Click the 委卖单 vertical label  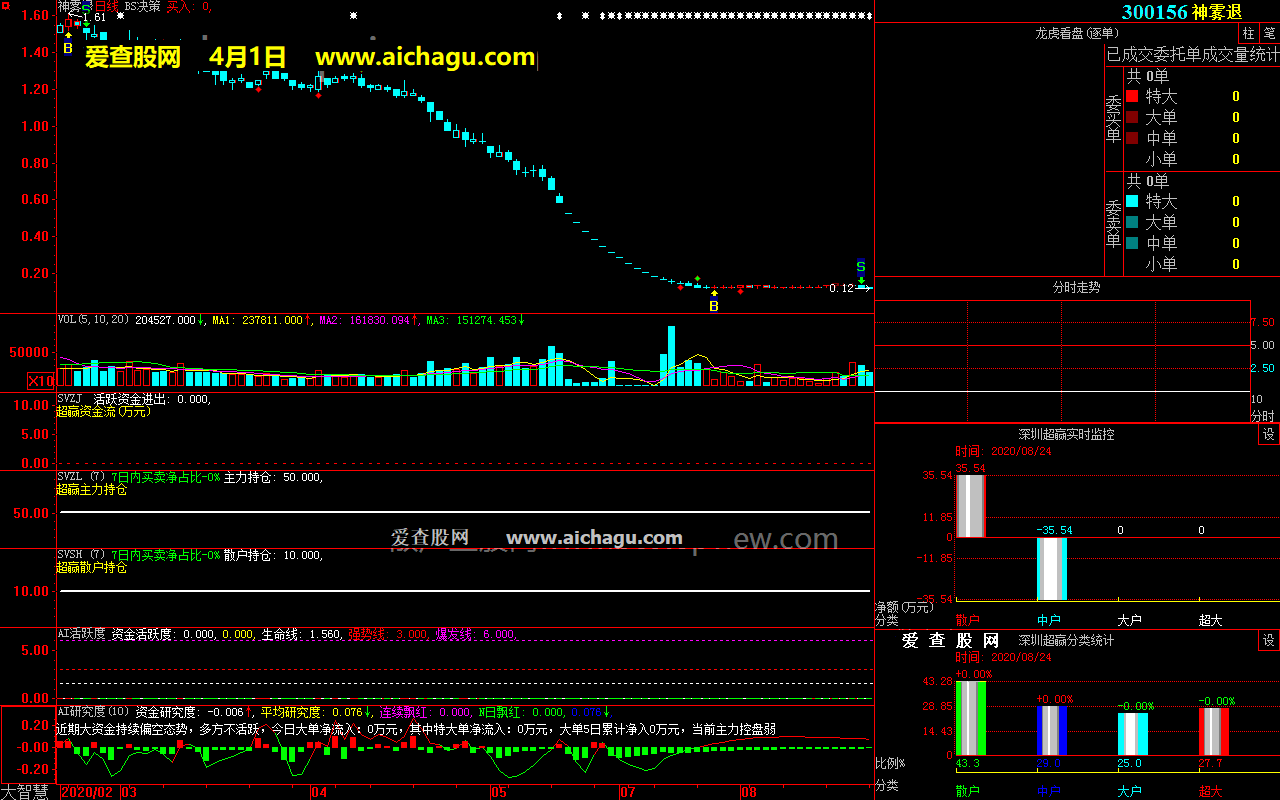[x=1114, y=224]
